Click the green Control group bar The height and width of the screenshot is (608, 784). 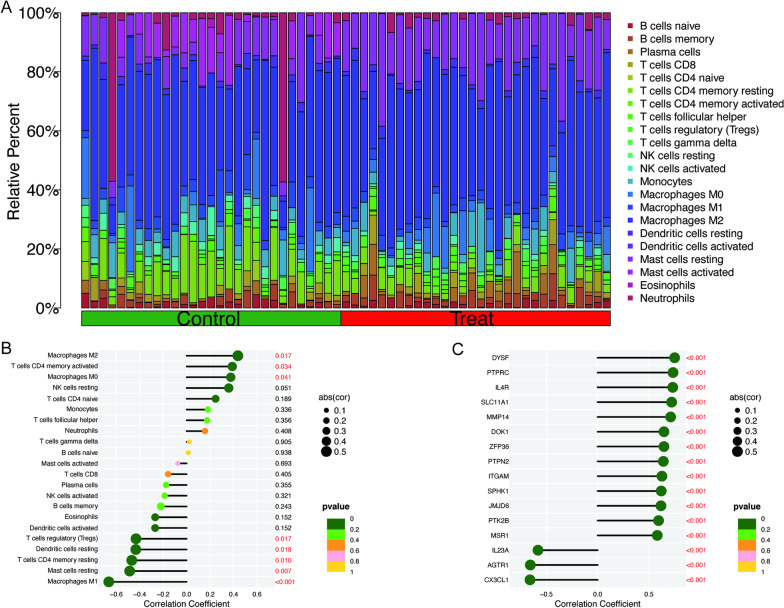pyautogui.click(x=210, y=319)
